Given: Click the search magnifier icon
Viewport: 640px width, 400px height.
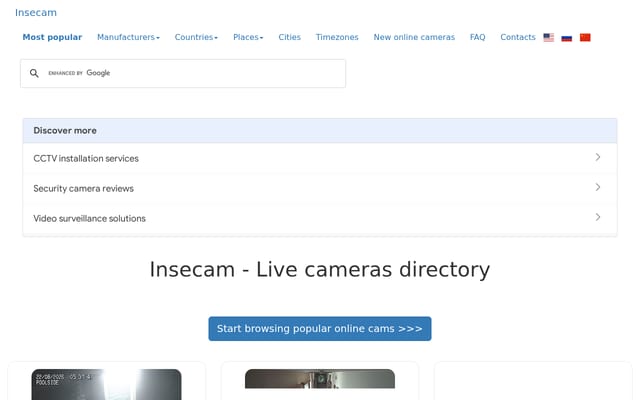Looking at the screenshot, I should coord(34,73).
